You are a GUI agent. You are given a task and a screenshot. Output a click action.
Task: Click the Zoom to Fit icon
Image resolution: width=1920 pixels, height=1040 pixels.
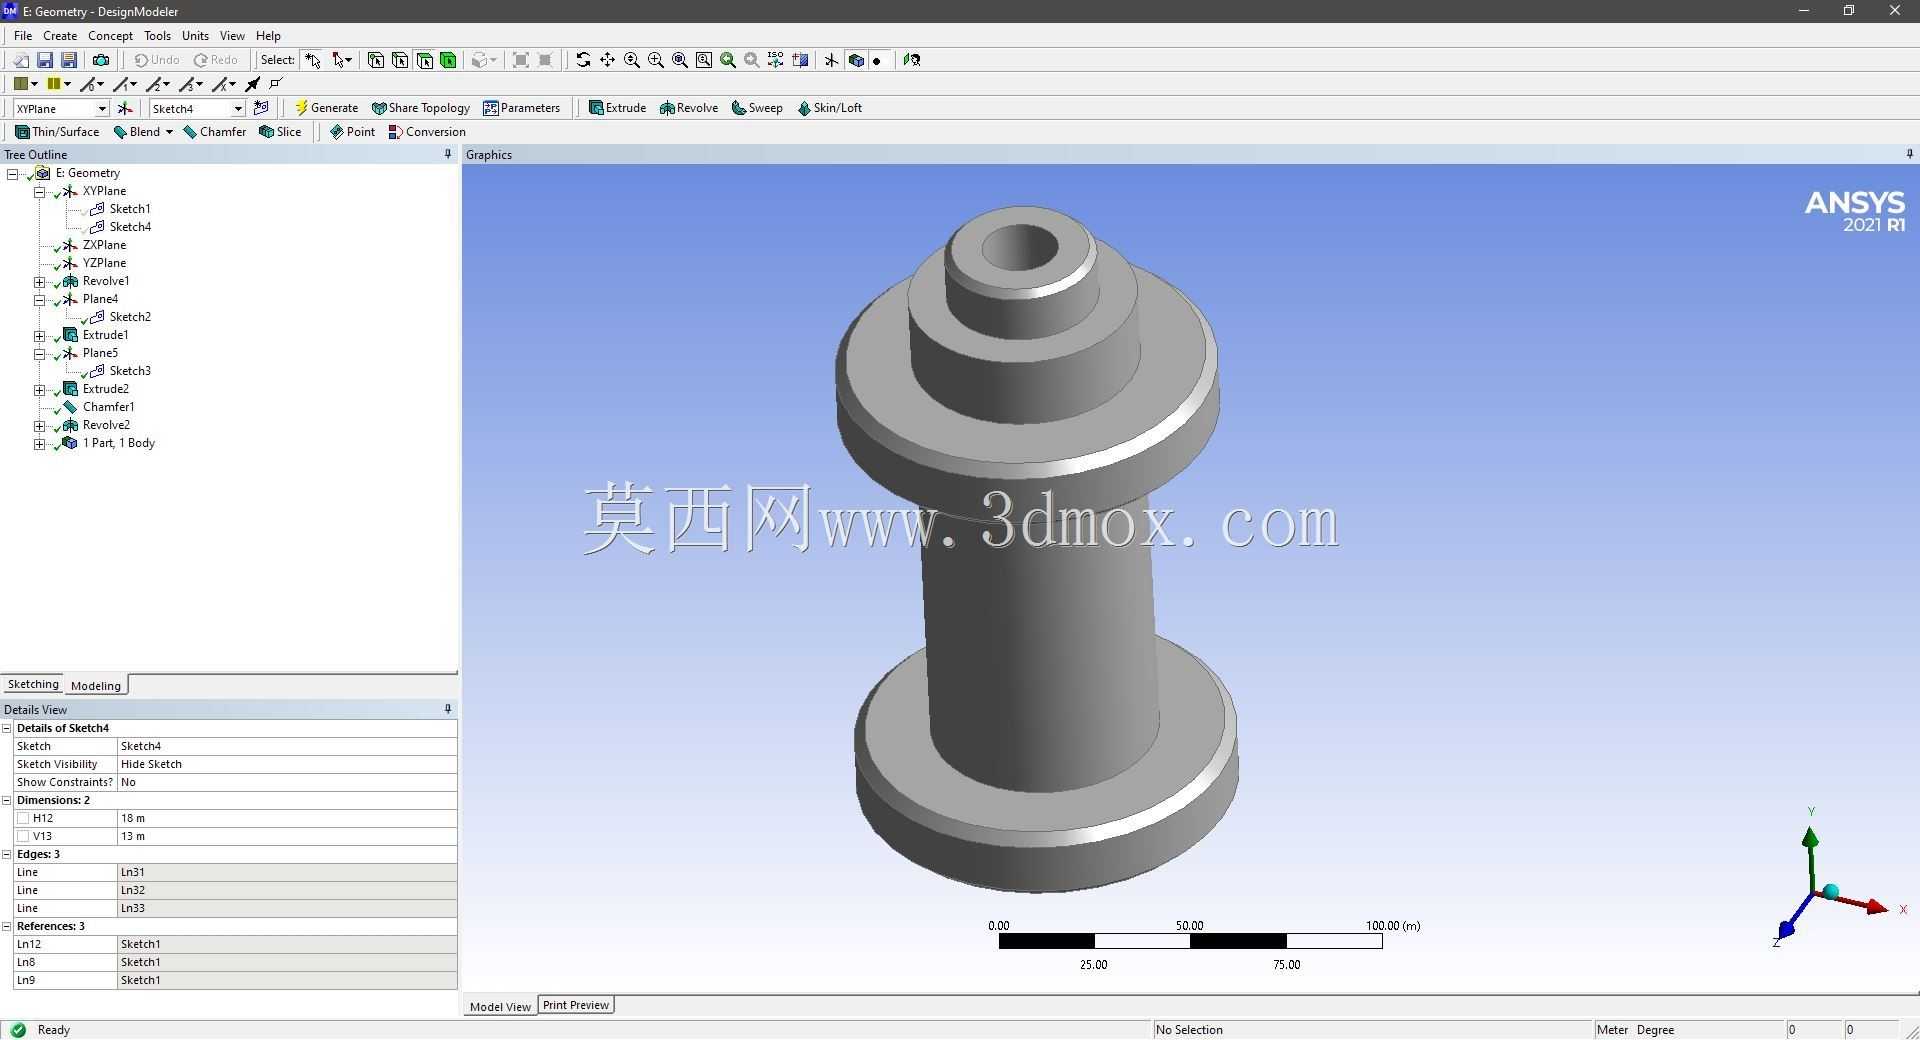click(x=679, y=60)
